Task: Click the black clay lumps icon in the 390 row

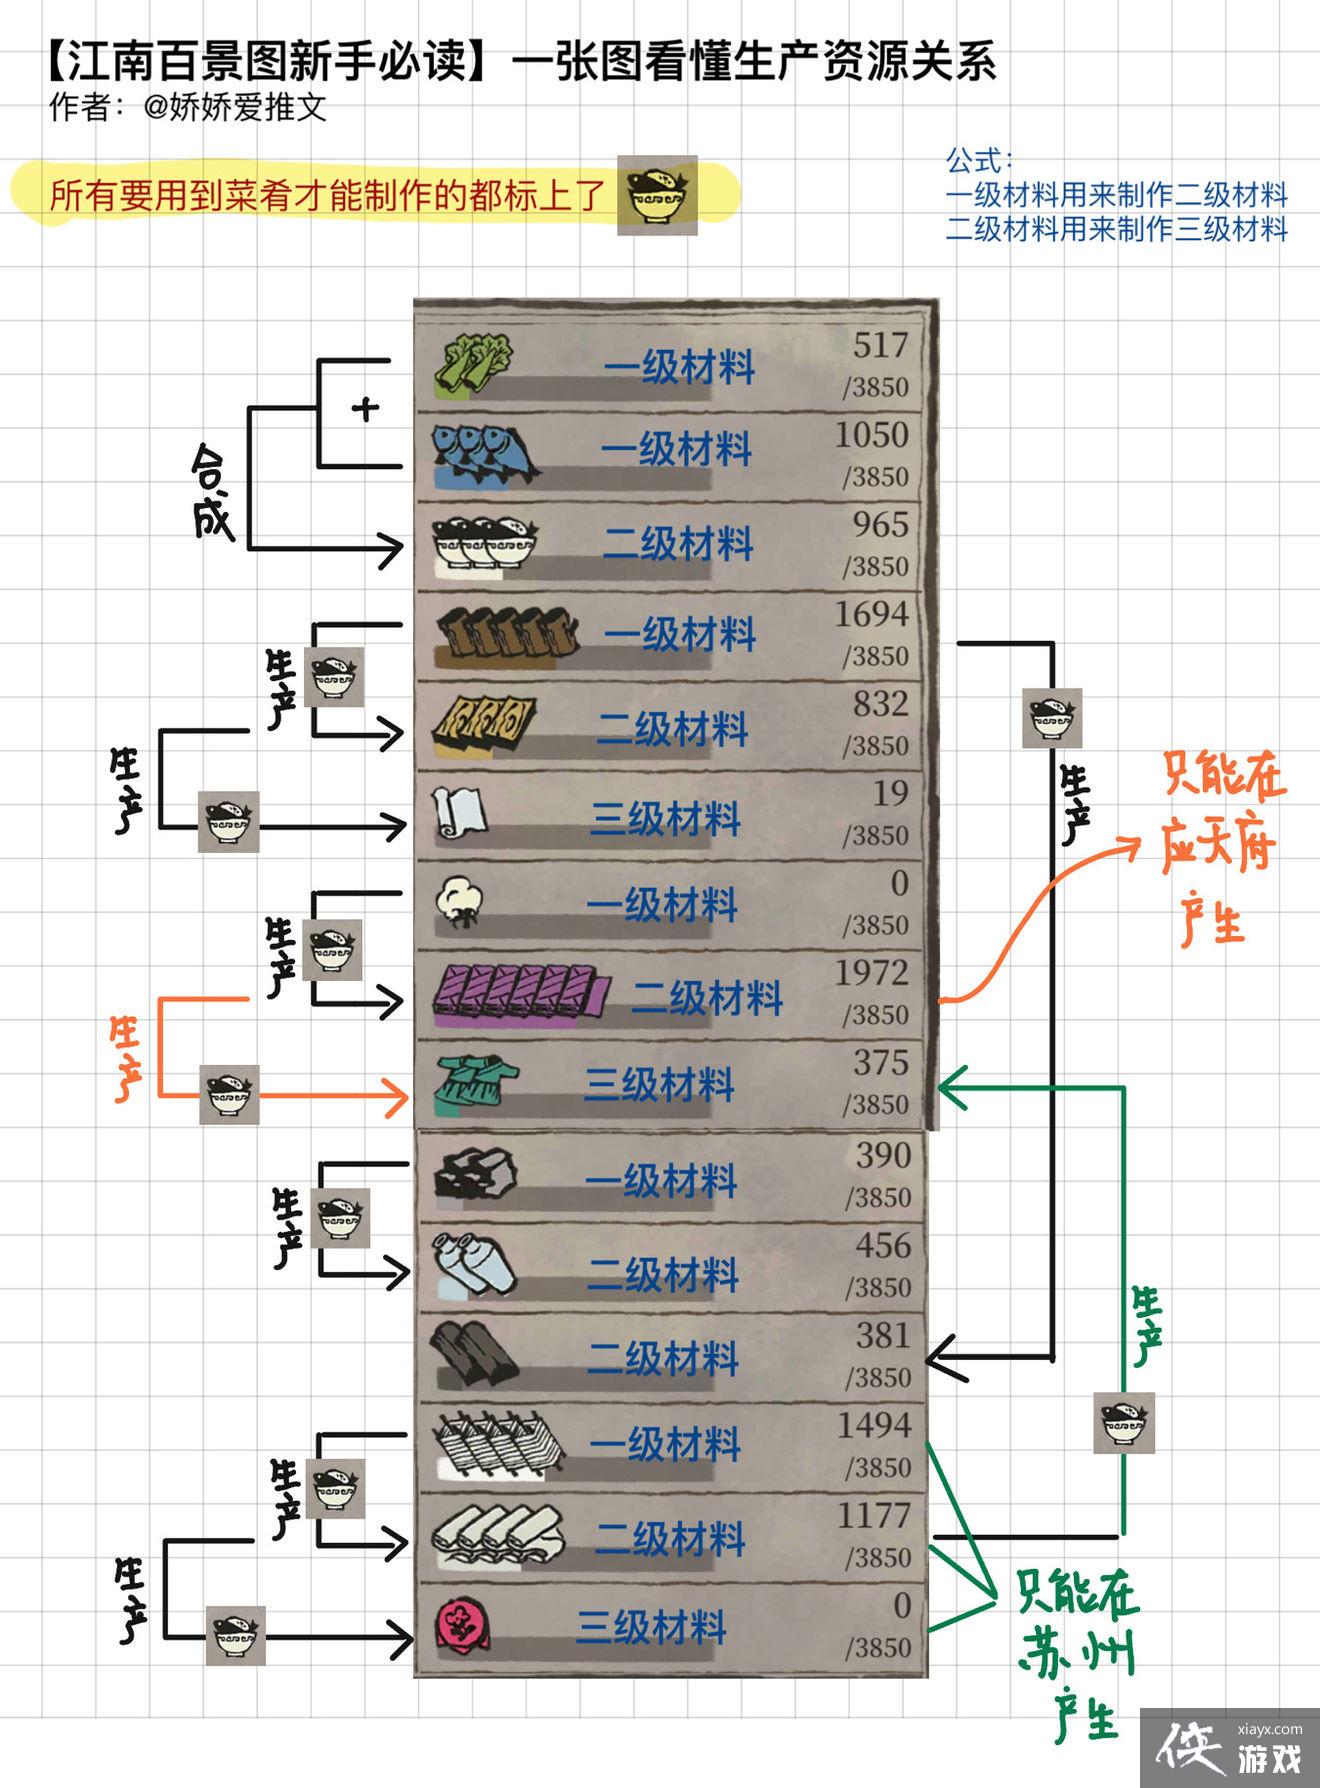Action: pyautogui.click(x=475, y=1172)
